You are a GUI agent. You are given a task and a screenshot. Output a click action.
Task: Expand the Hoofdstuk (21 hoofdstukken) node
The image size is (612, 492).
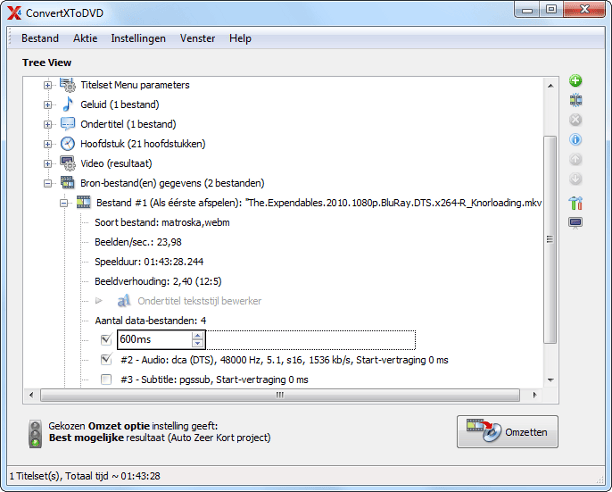click(48, 144)
